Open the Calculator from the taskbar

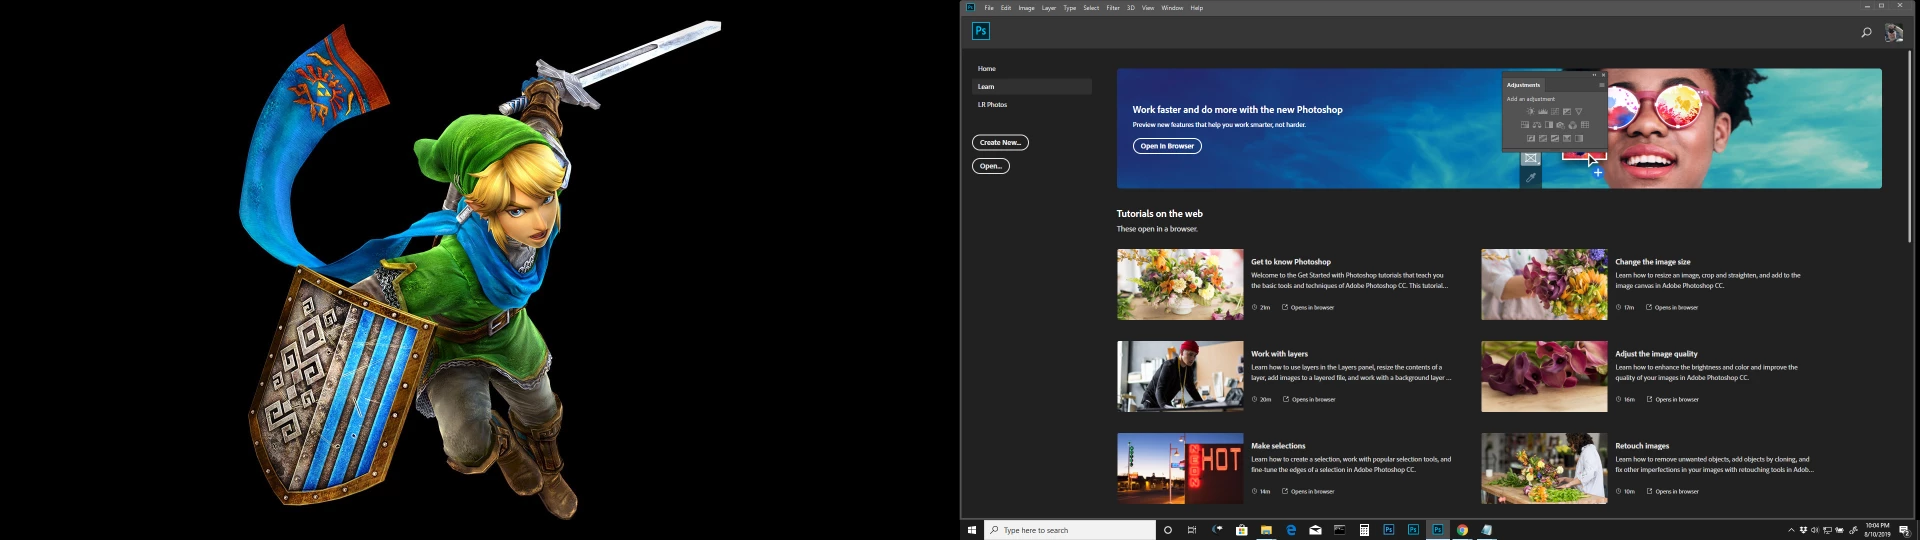1364,530
